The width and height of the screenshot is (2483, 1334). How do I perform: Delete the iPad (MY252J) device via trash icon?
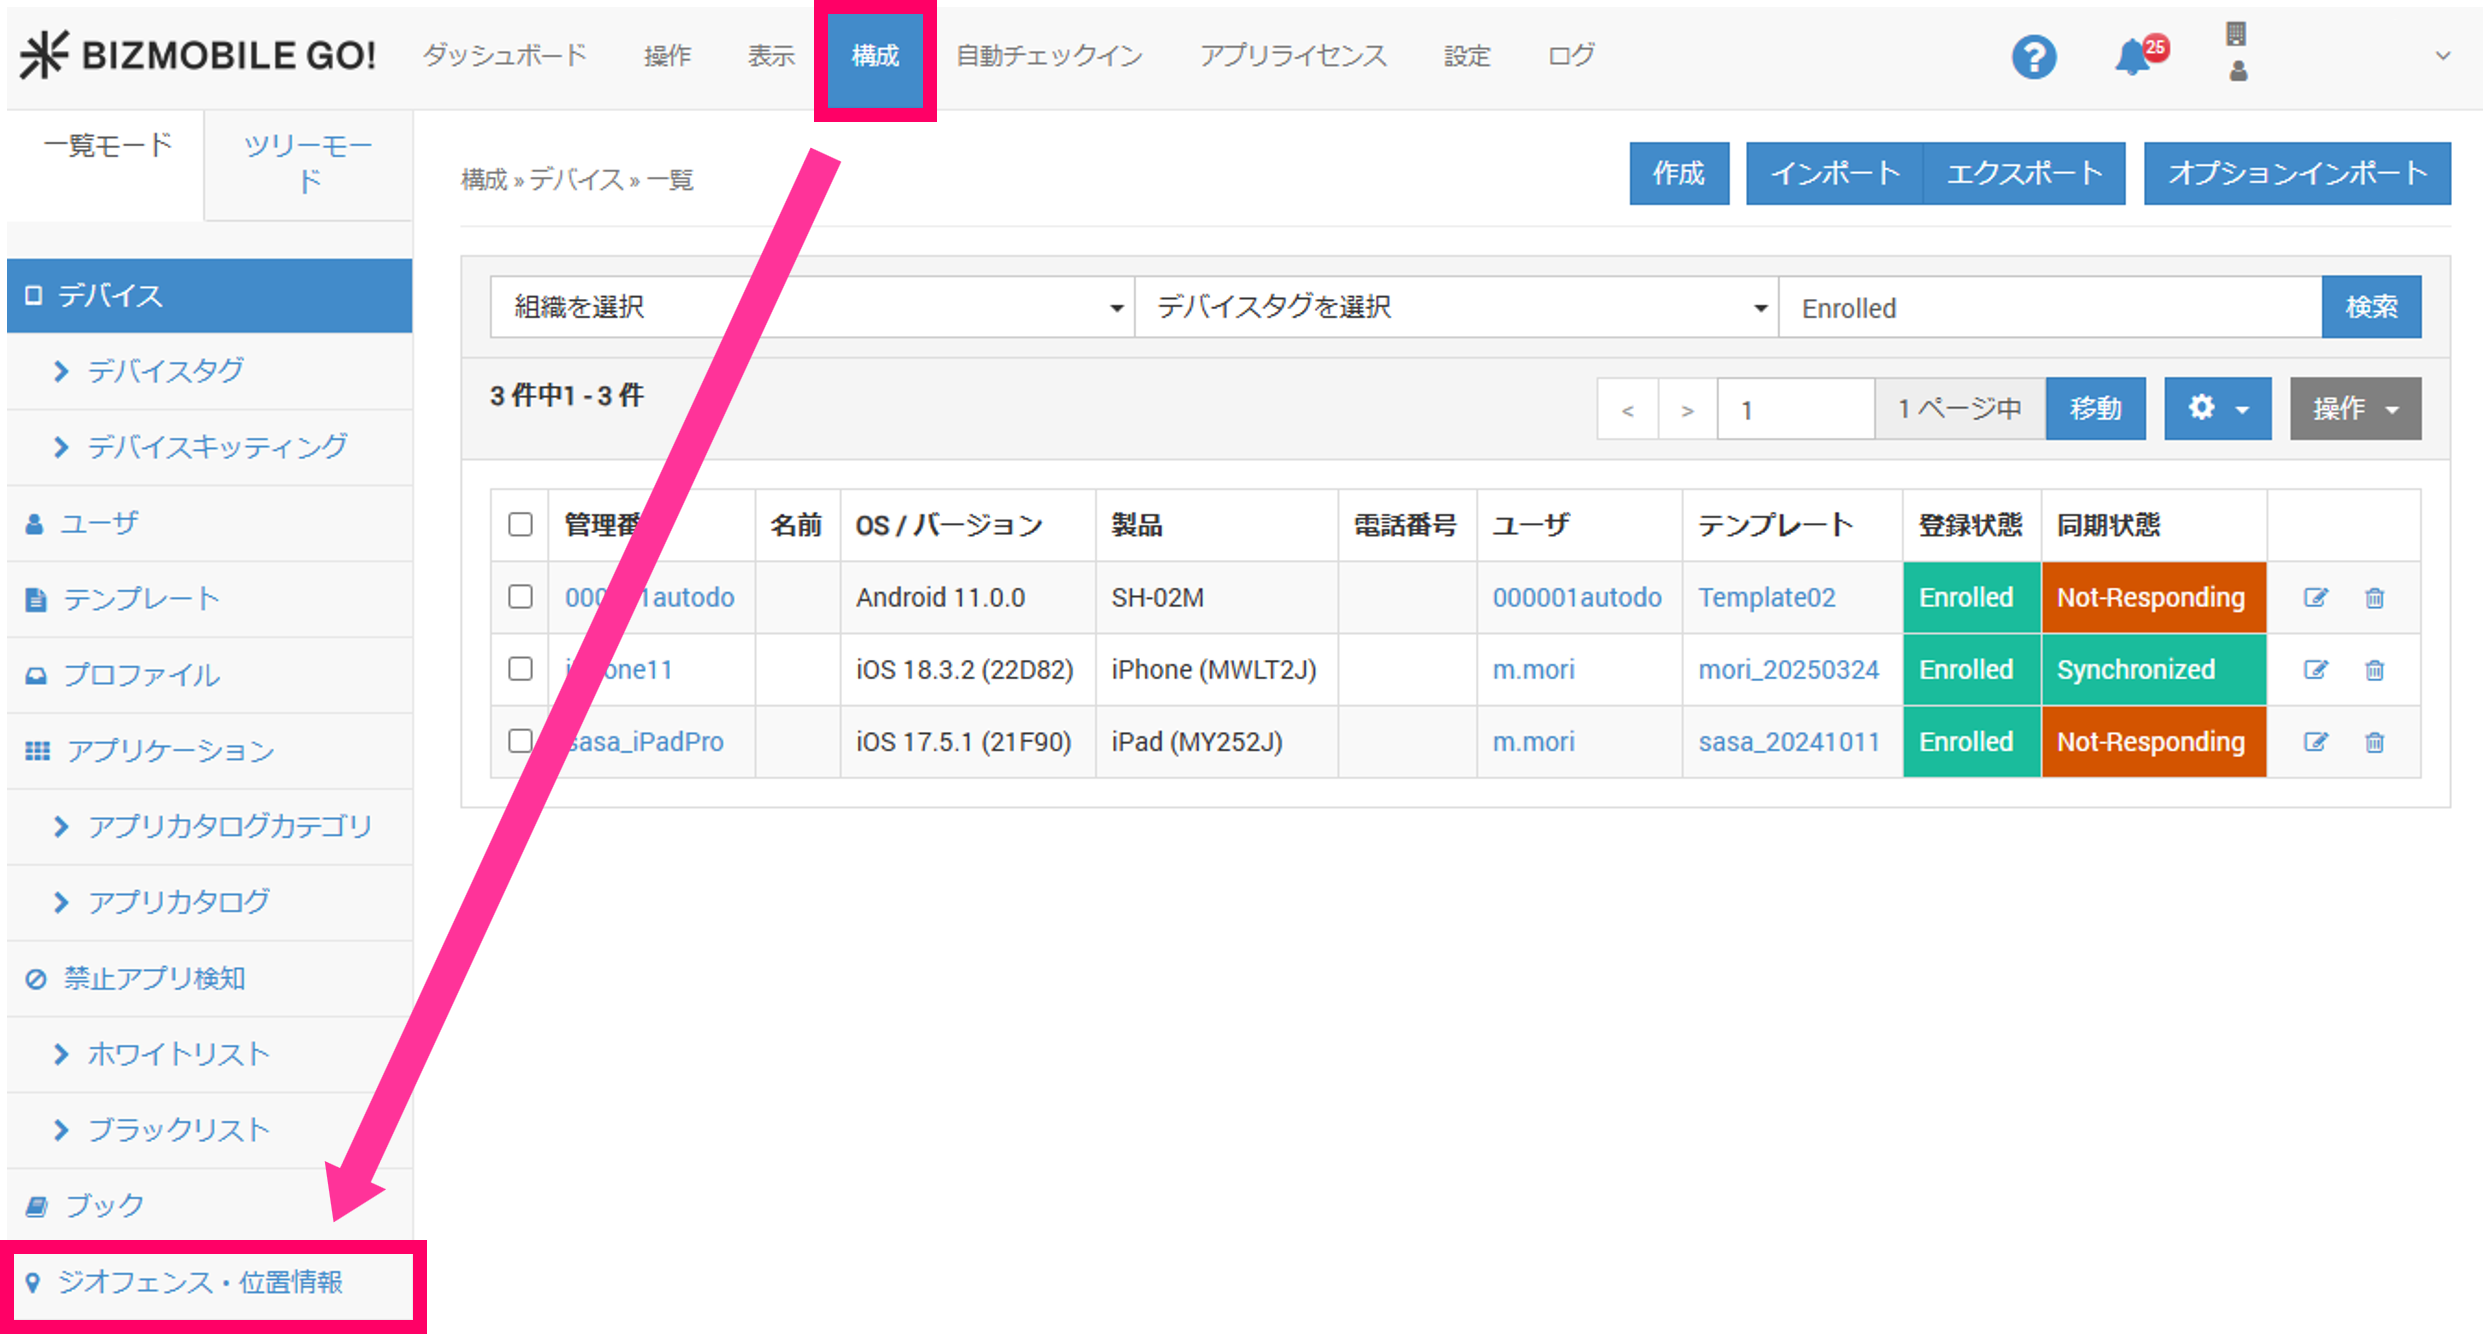(2374, 742)
